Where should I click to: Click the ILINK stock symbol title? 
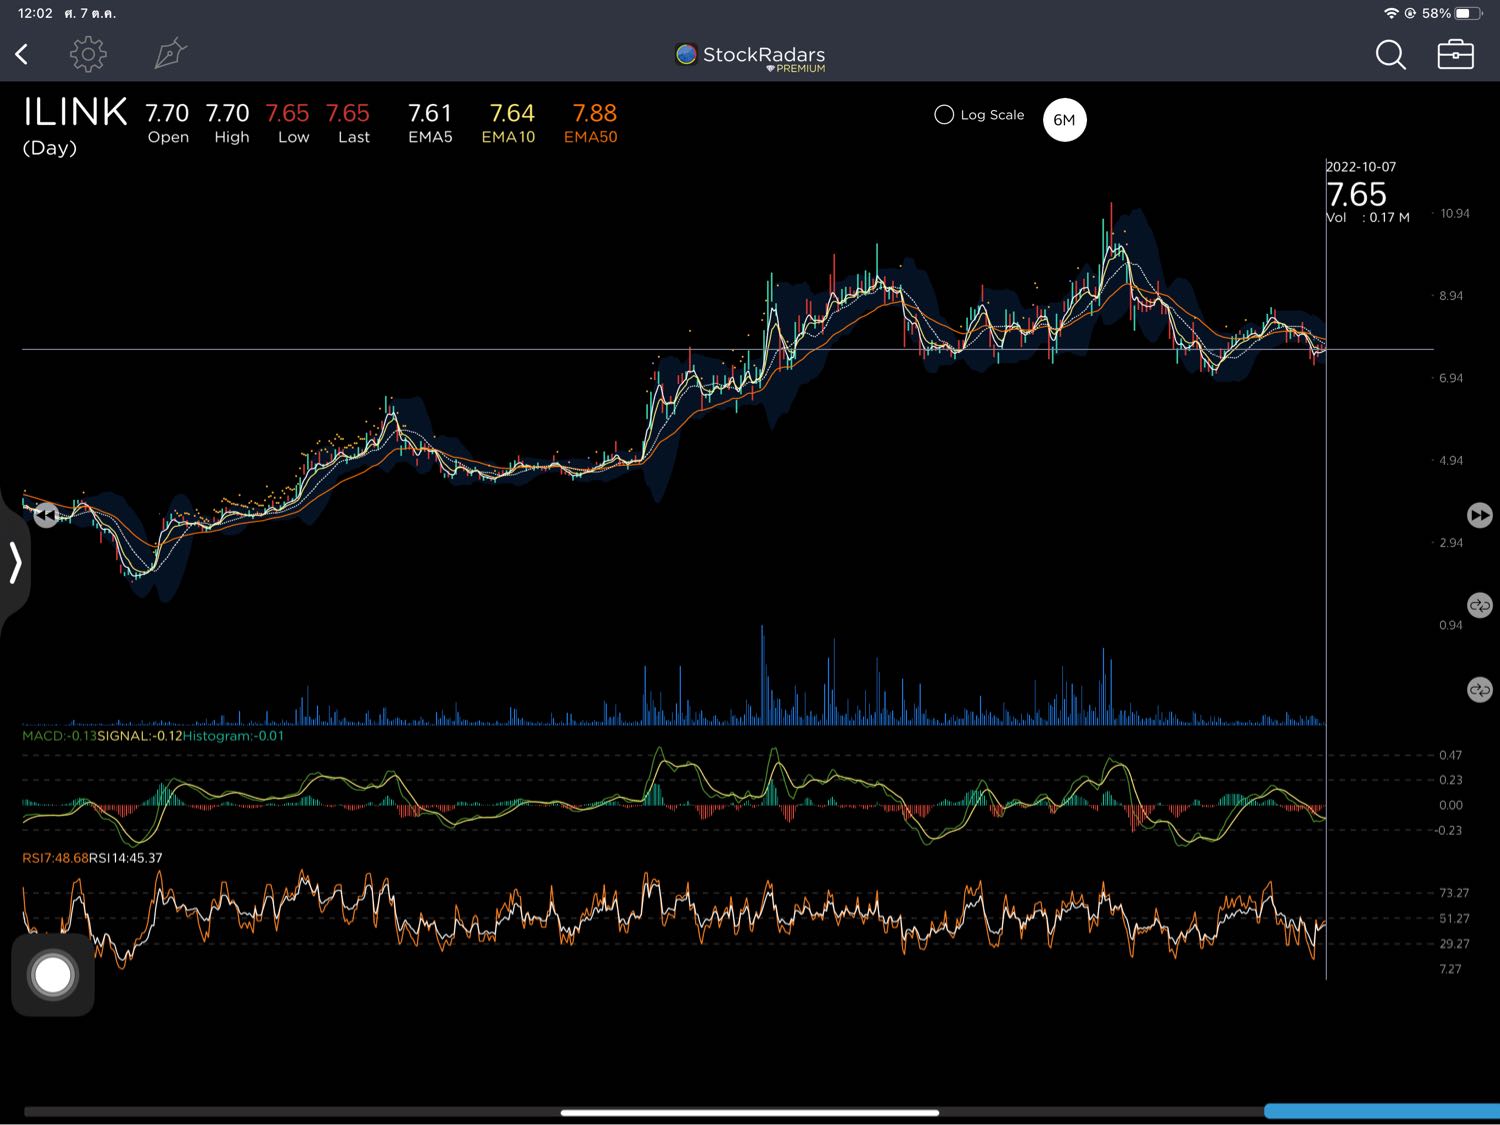[75, 112]
